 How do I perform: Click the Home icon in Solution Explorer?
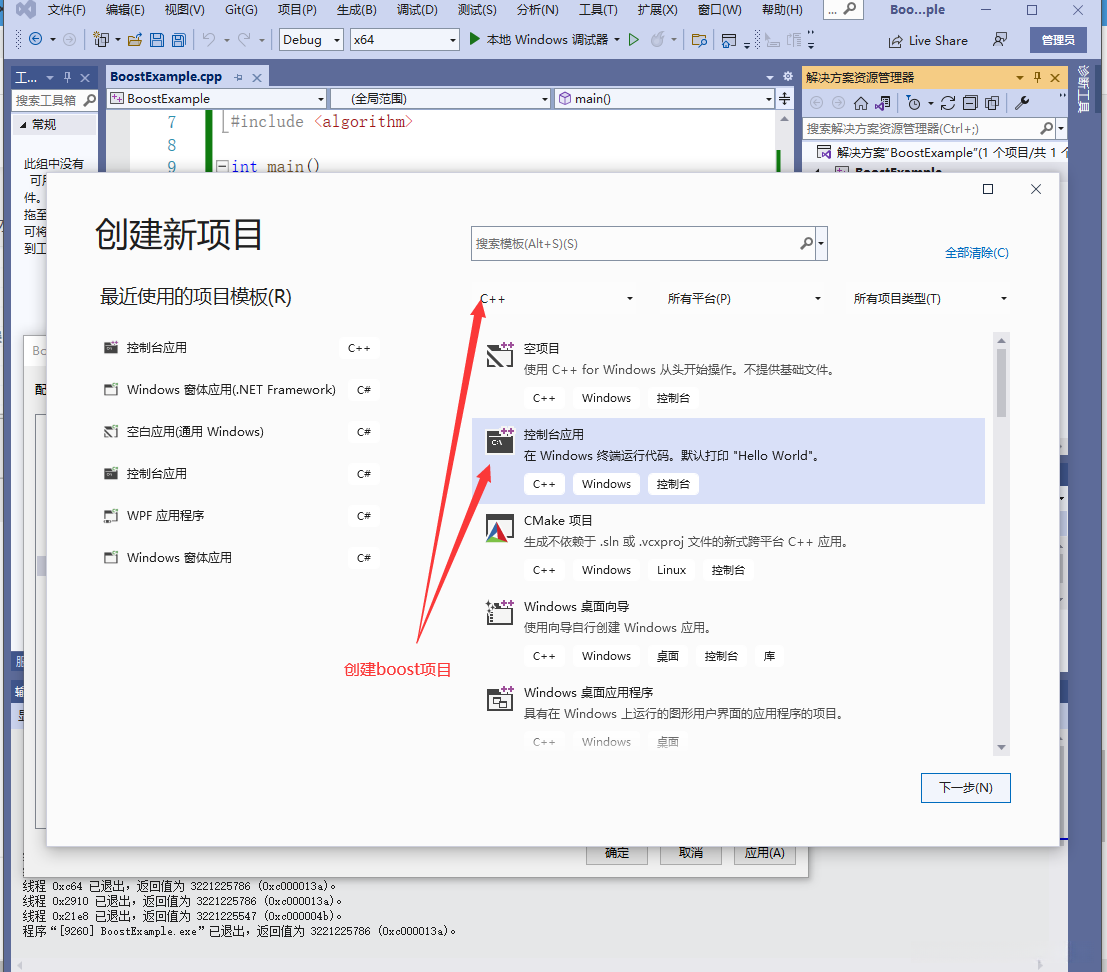pyautogui.click(x=861, y=103)
